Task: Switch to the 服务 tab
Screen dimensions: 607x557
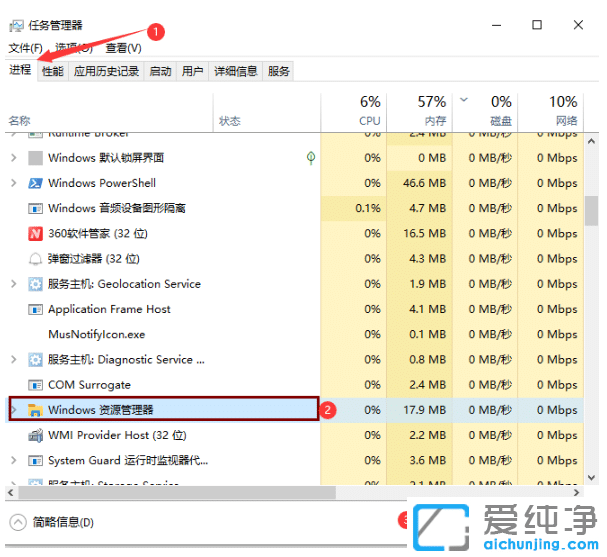Action: coord(278,71)
